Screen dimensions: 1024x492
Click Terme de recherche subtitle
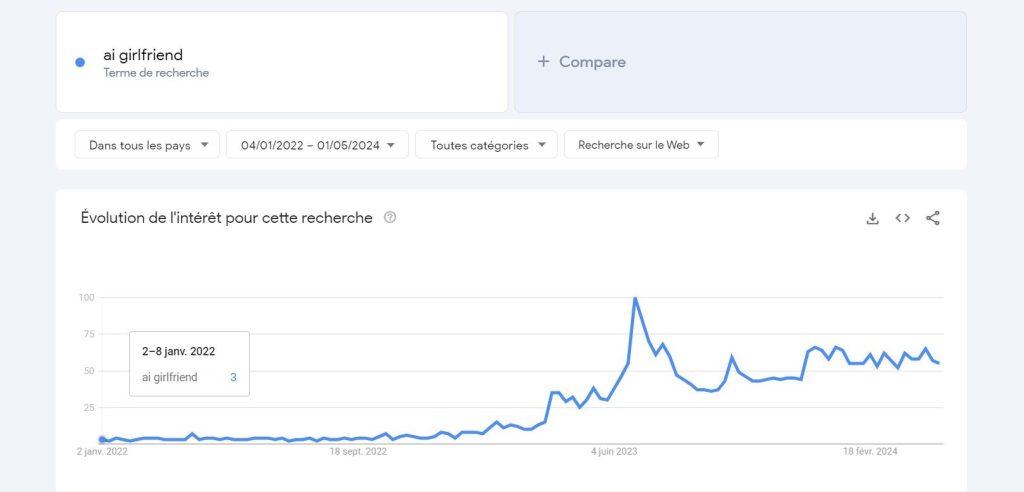click(x=156, y=73)
